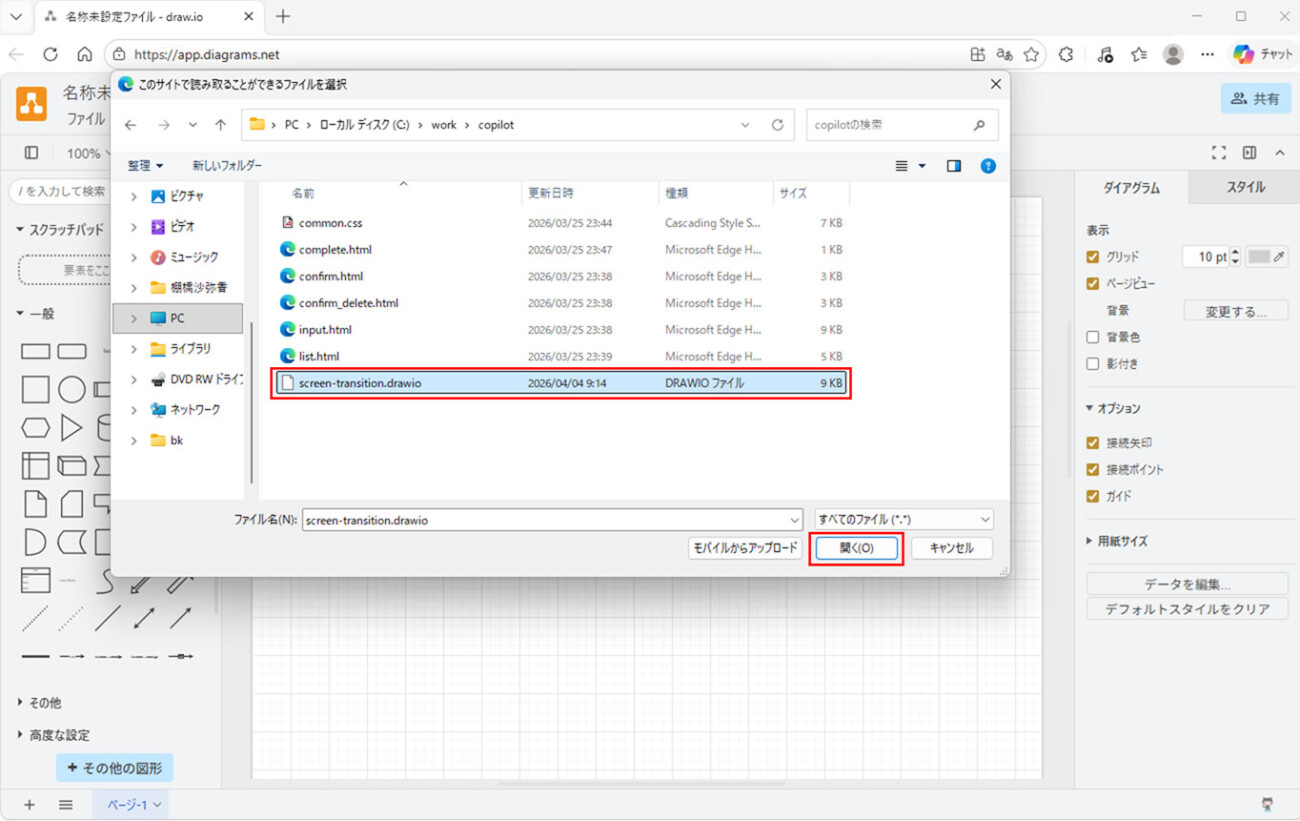Select the triangle shape in shape palette

click(x=71, y=428)
